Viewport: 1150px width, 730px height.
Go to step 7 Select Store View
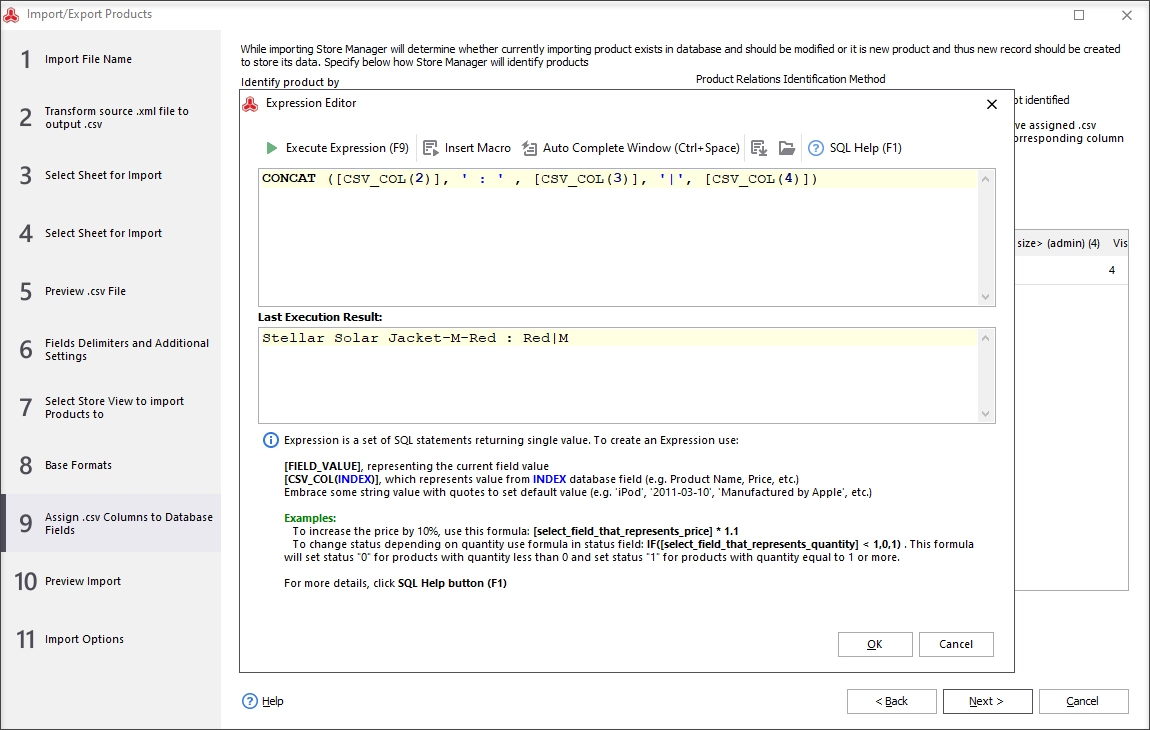point(110,407)
